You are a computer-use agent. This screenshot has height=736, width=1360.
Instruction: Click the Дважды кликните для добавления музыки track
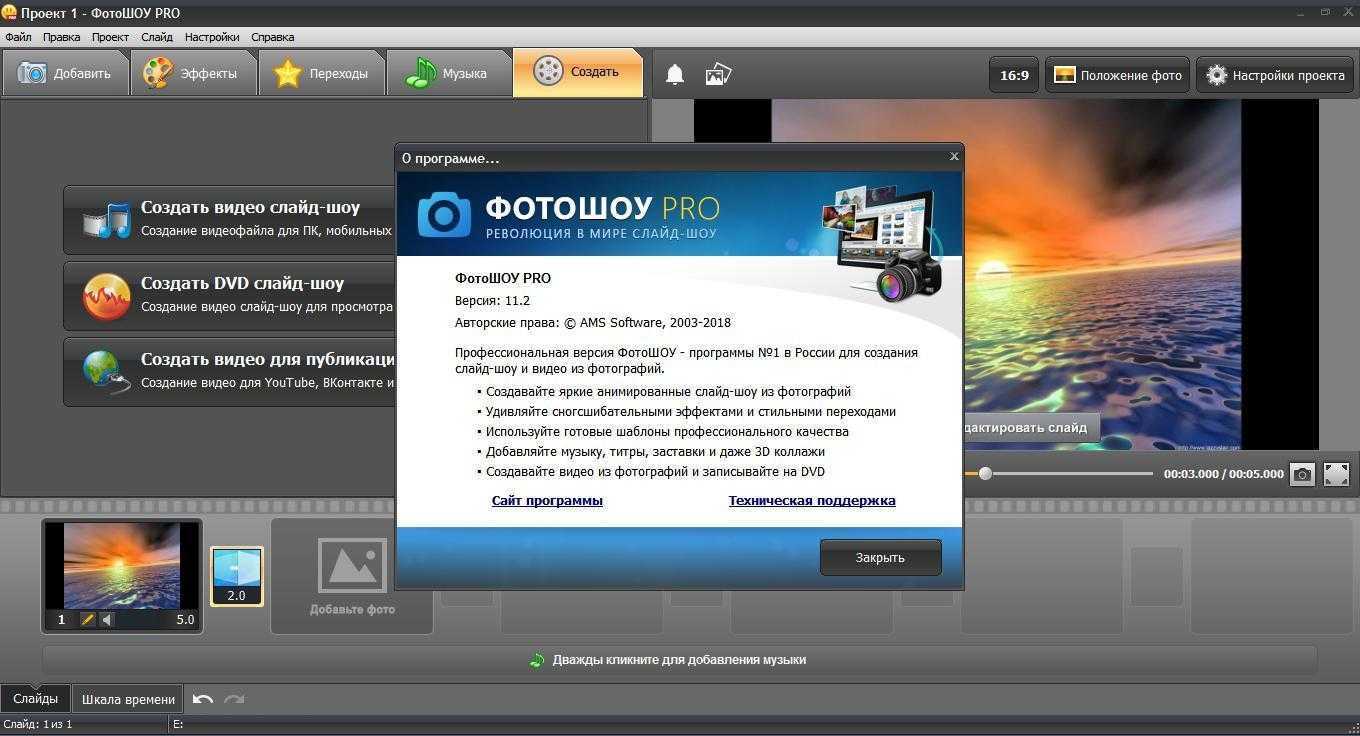pyautogui.click(x=679, y=660)
